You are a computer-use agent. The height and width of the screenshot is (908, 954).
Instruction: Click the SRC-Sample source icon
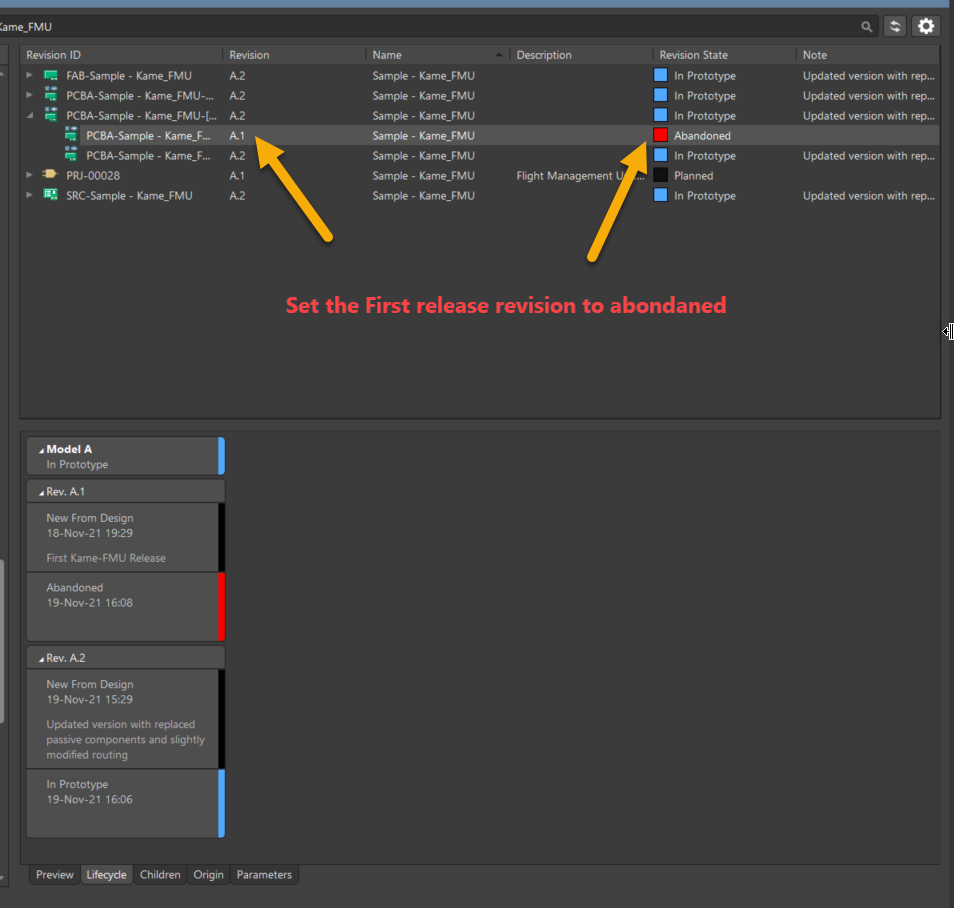(50, 195)
